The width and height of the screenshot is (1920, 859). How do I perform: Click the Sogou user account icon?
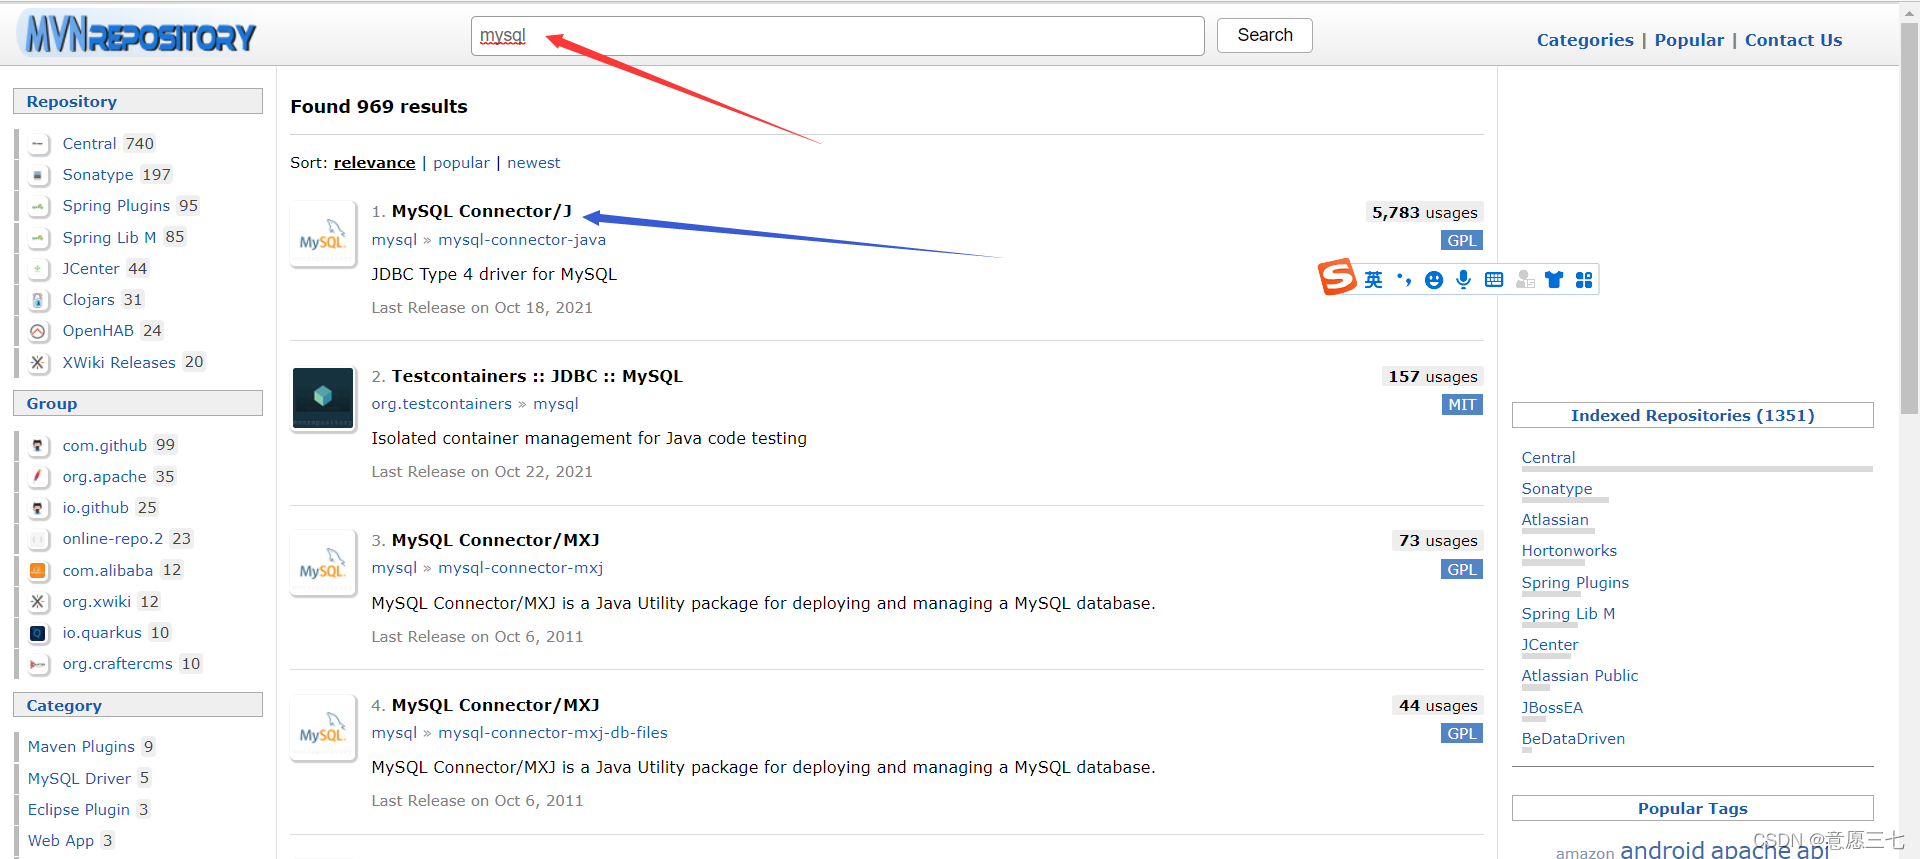(1525, 280)
